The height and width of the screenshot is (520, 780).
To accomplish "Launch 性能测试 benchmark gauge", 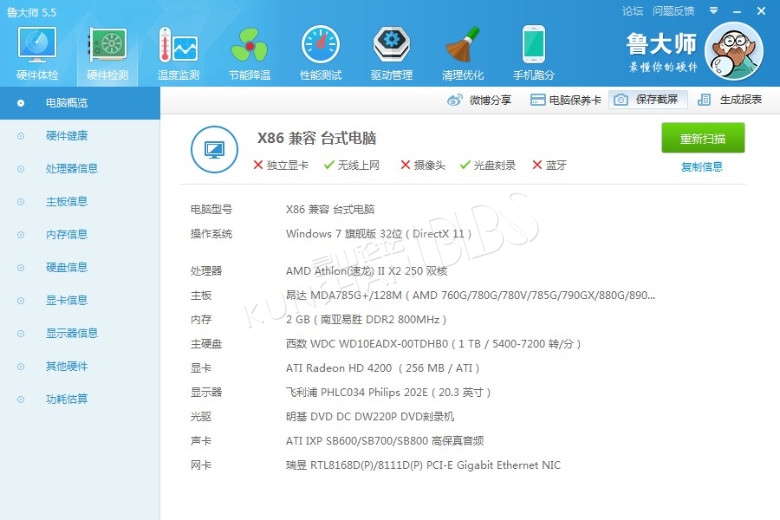I will (321, 54).
